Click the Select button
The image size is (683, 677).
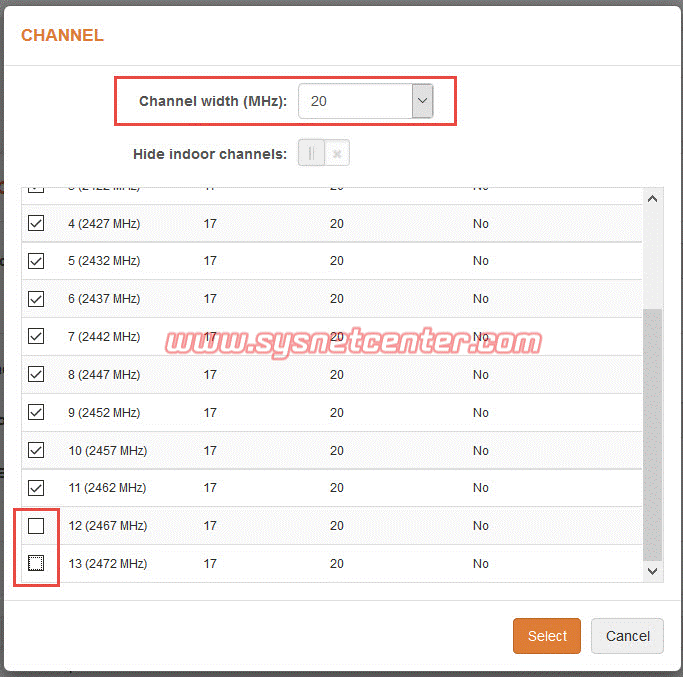click(546, 636)
